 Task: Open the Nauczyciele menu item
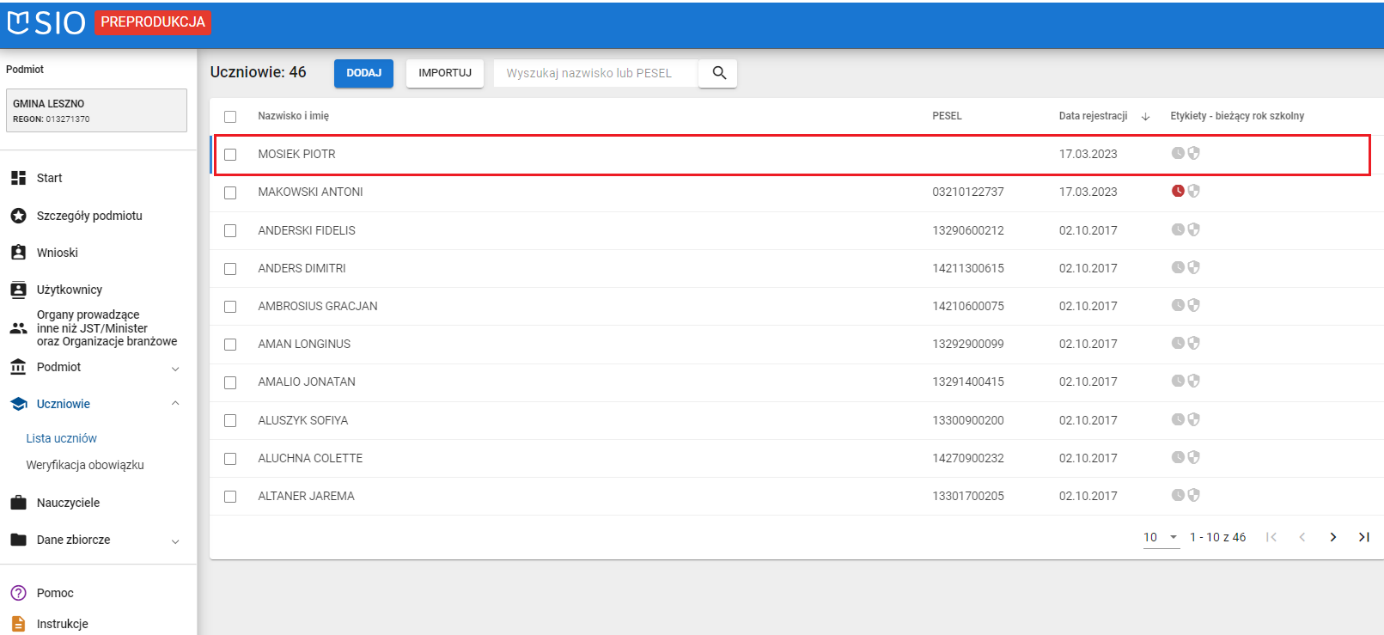click(x=67, y=503)
